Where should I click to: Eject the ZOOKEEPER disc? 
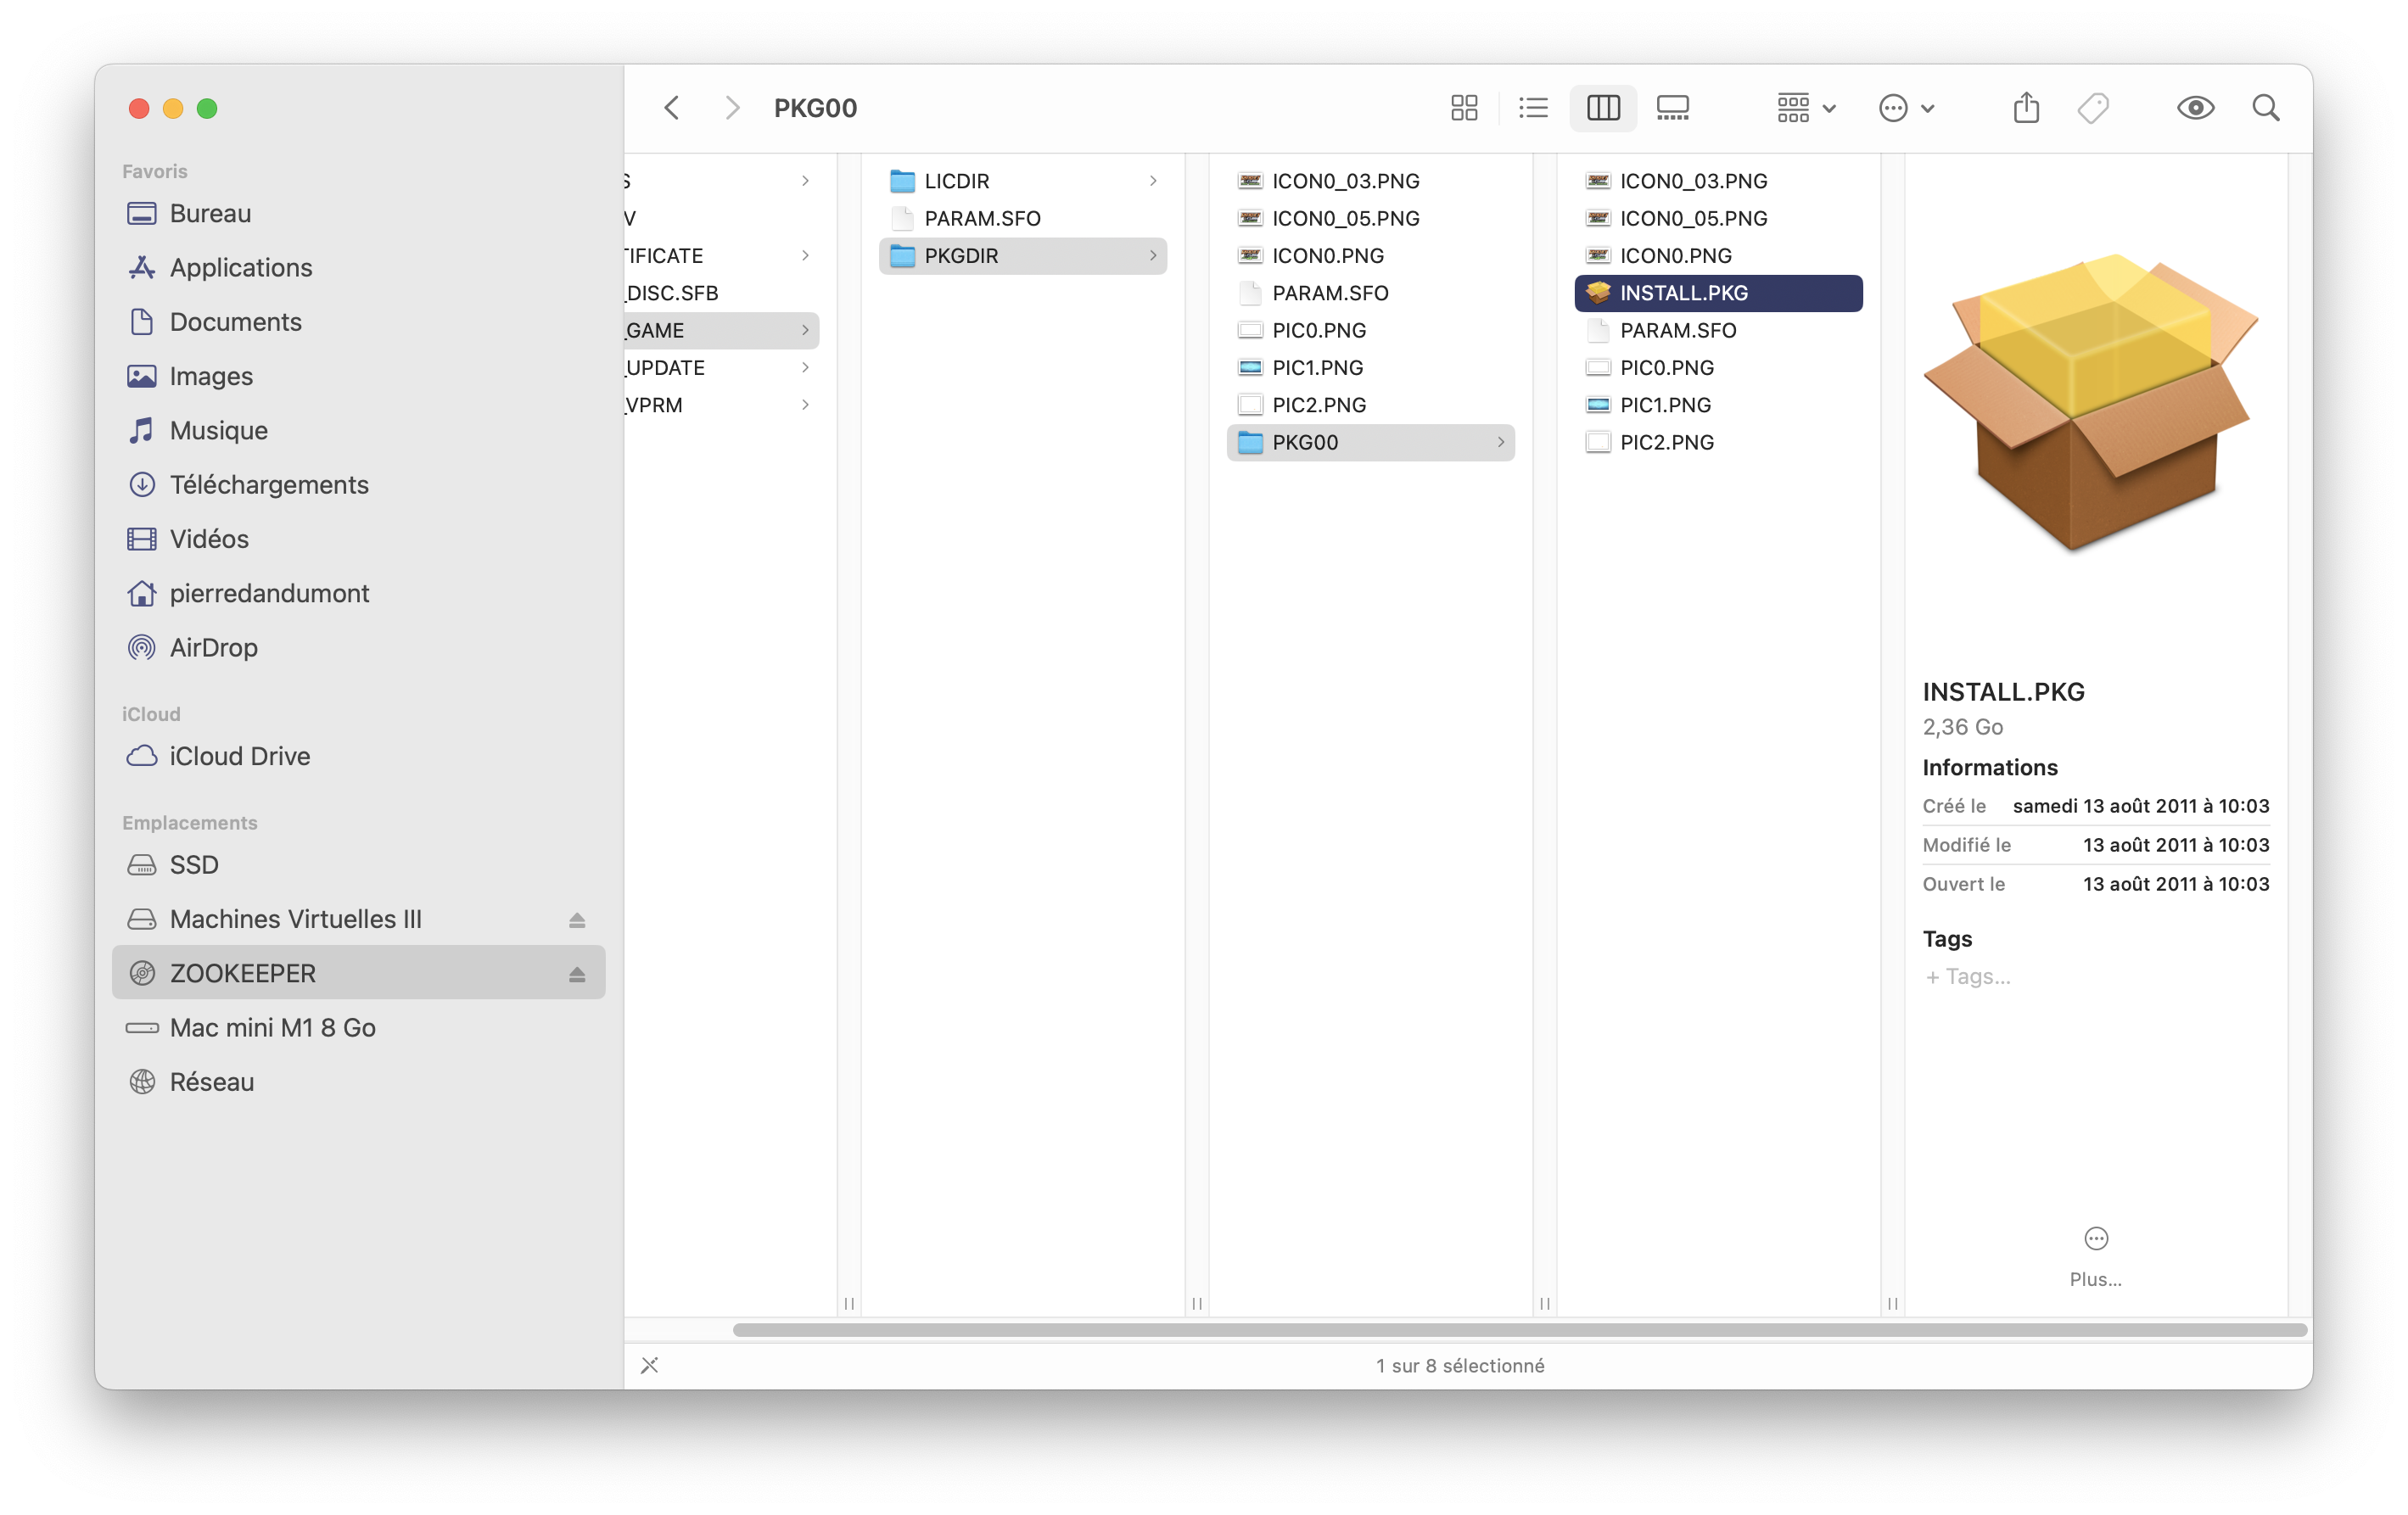click(577, 974)
